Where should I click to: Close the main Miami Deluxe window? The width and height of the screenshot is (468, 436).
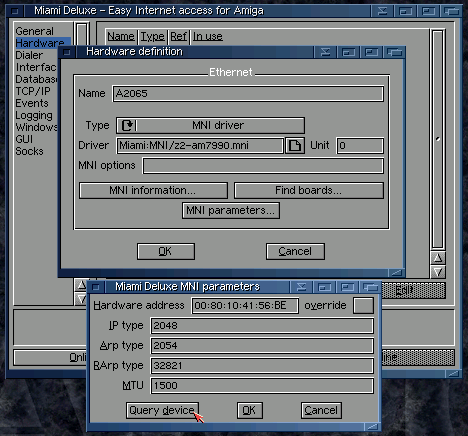15,11
